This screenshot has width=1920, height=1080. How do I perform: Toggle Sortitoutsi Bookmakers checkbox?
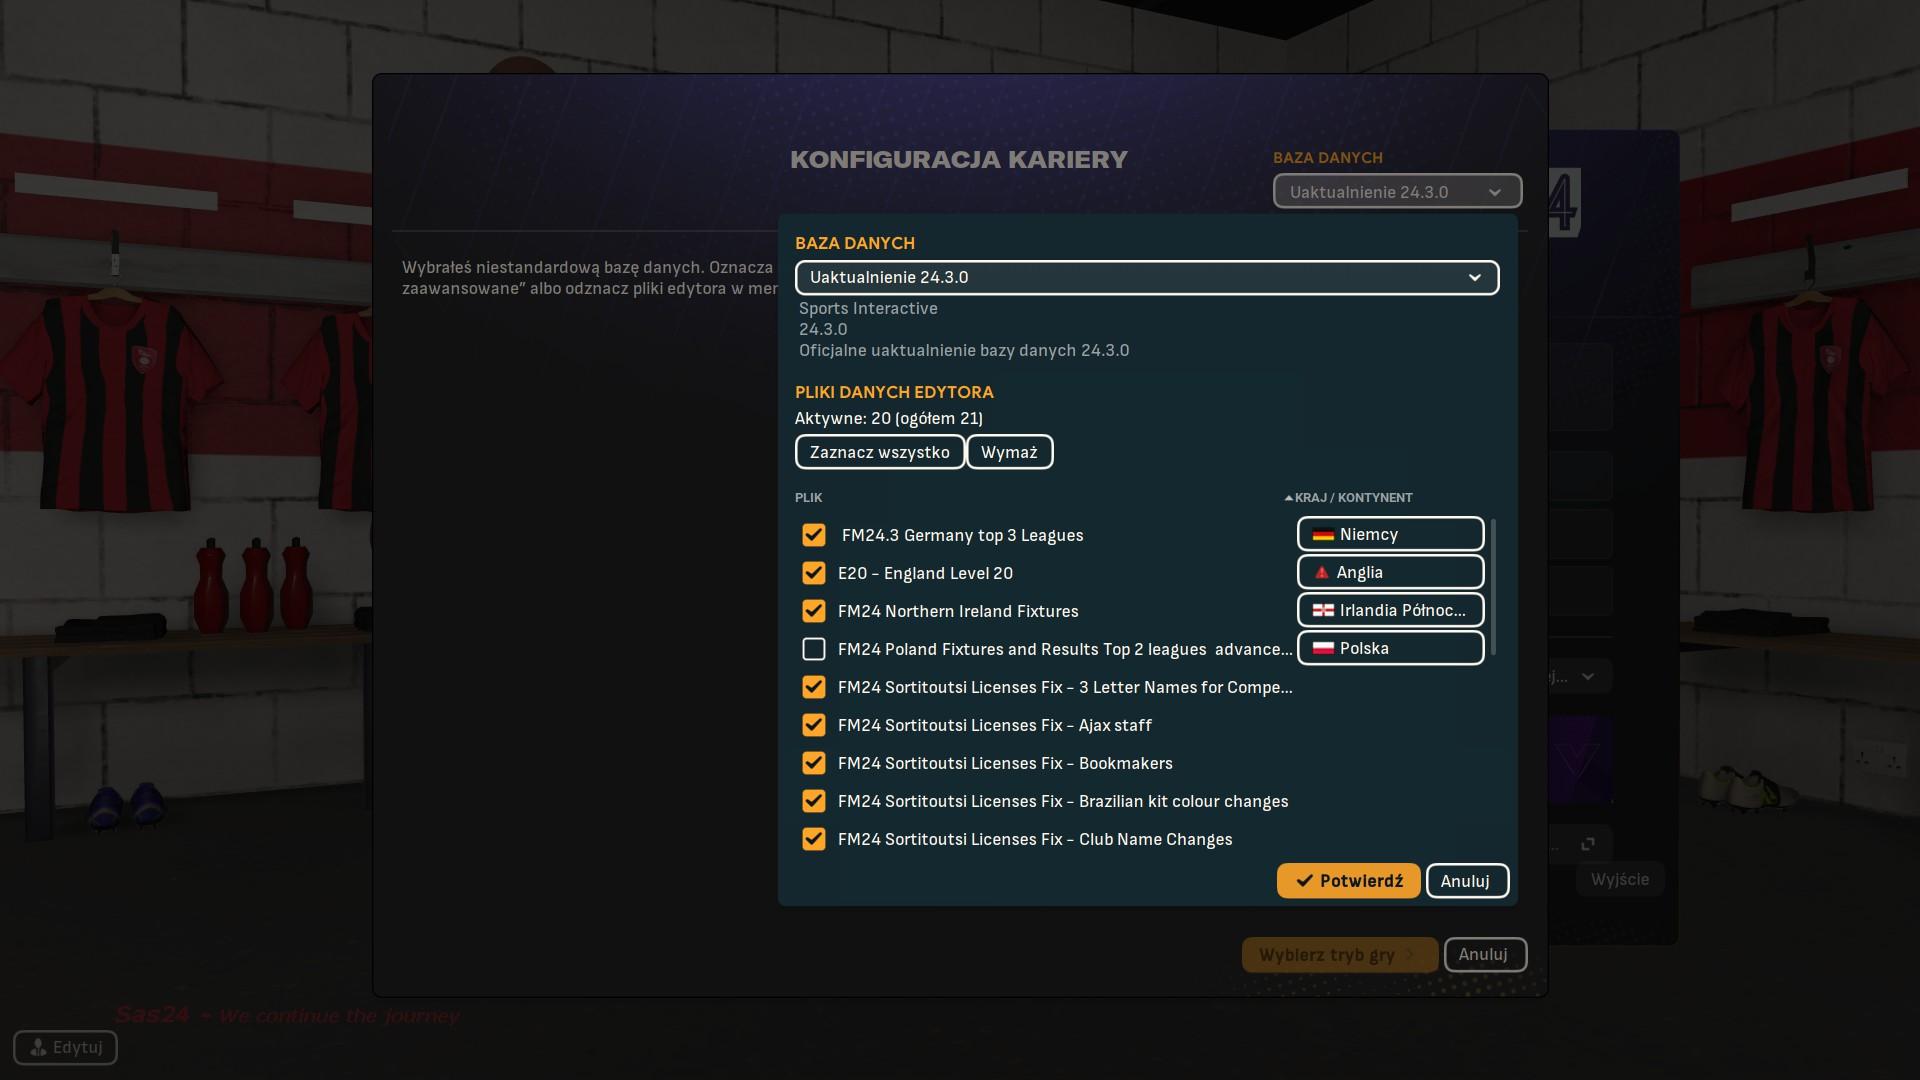coord(813,763)
